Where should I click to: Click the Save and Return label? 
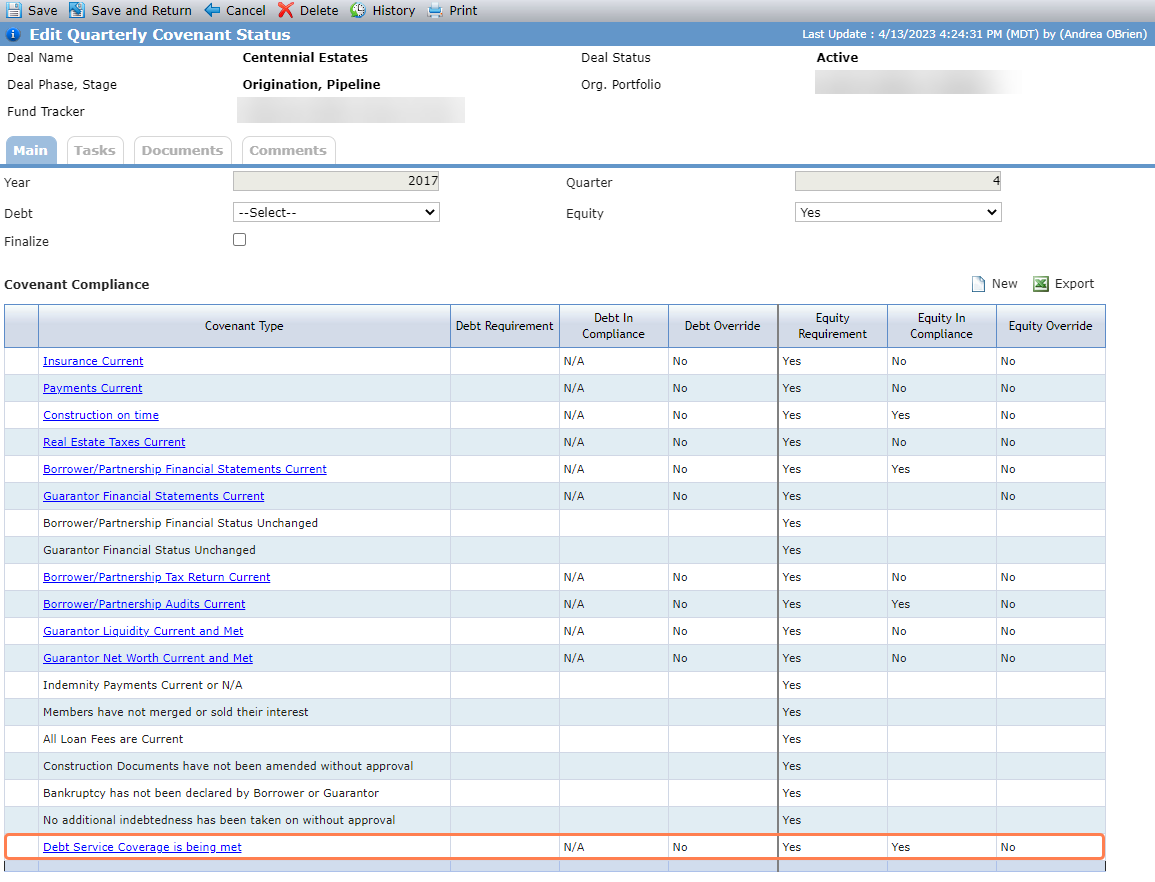[141, 10]
